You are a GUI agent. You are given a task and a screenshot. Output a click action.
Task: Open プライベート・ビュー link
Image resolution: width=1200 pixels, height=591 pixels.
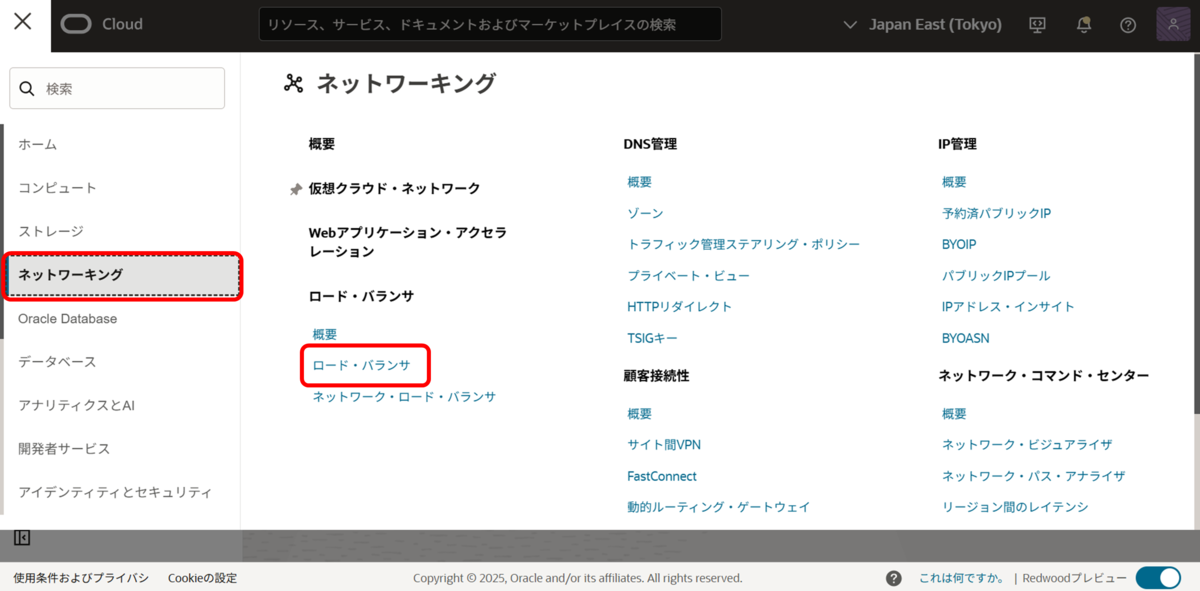click(x=688, y=275)
